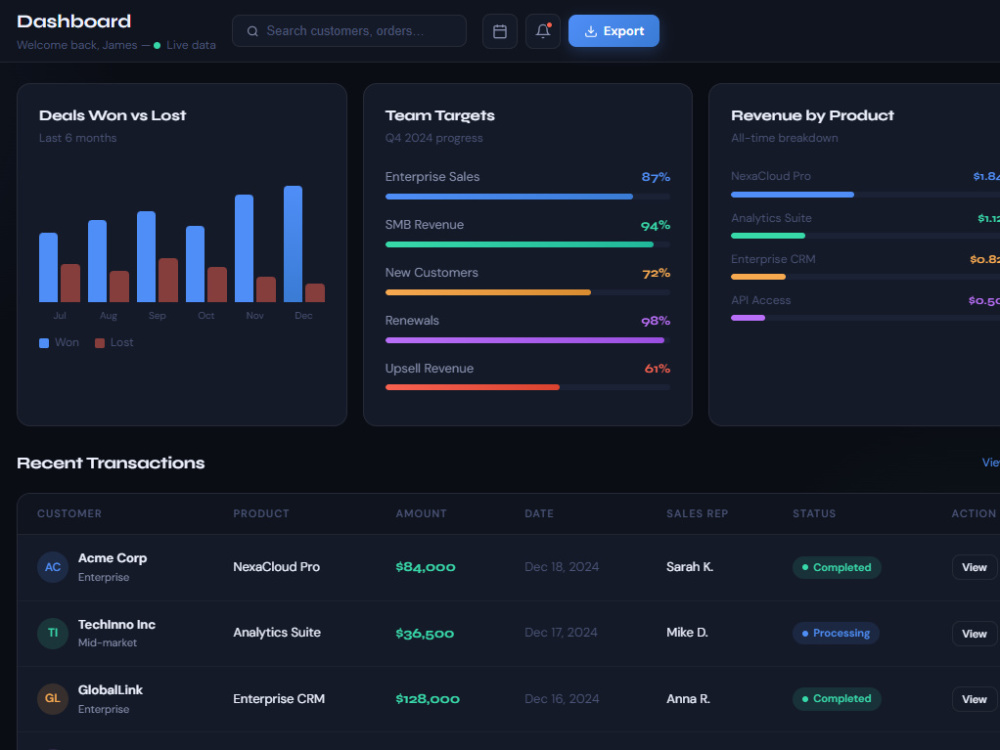Click sales rep Sarah K.
Screen dimensions: 1000x750
pyautogui.click(x=689, y=567)
